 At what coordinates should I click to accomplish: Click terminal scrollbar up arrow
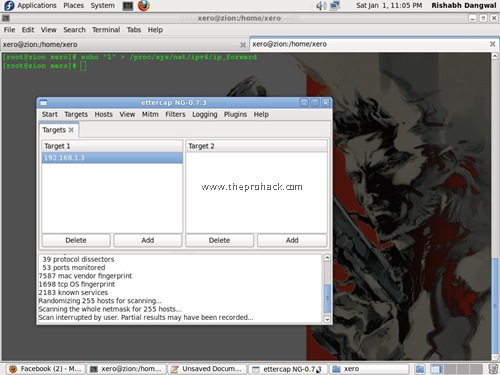pos(495,56)
